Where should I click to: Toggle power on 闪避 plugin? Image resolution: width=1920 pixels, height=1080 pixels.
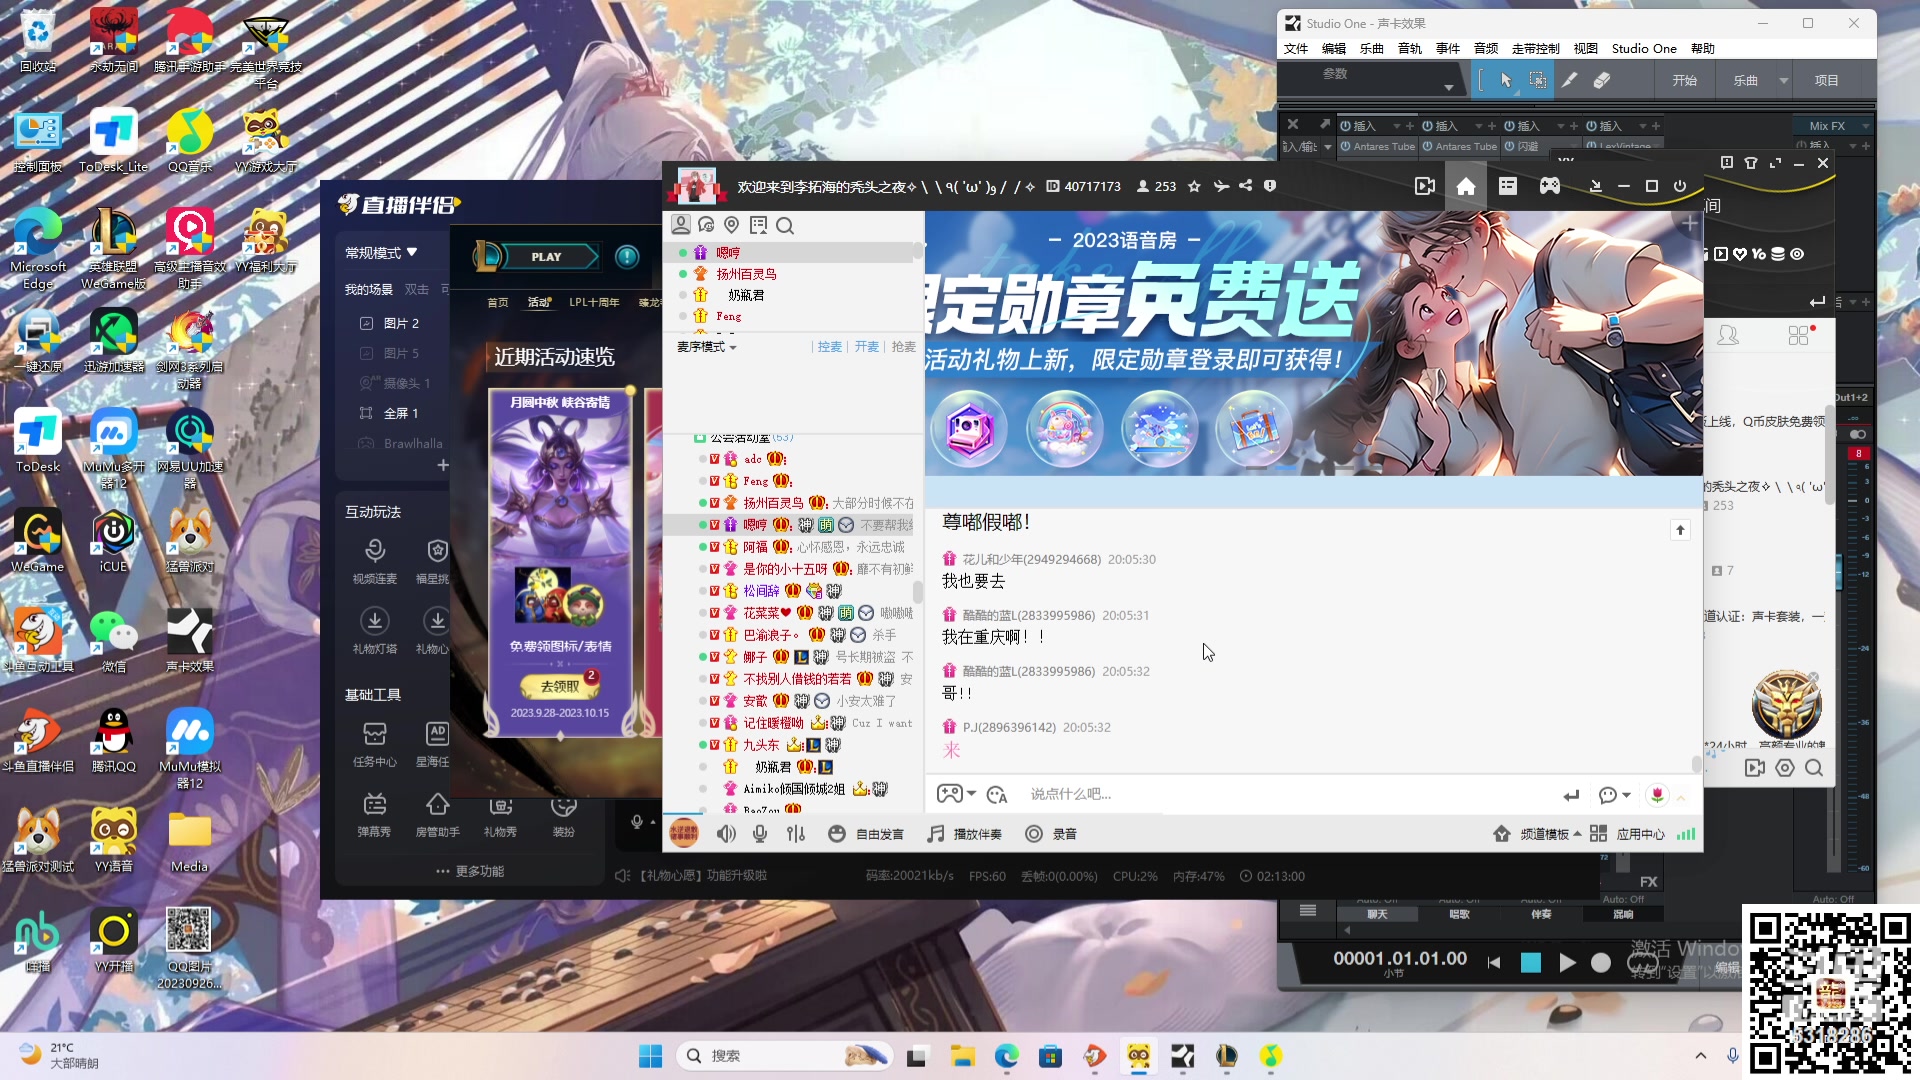point(1509,146)
